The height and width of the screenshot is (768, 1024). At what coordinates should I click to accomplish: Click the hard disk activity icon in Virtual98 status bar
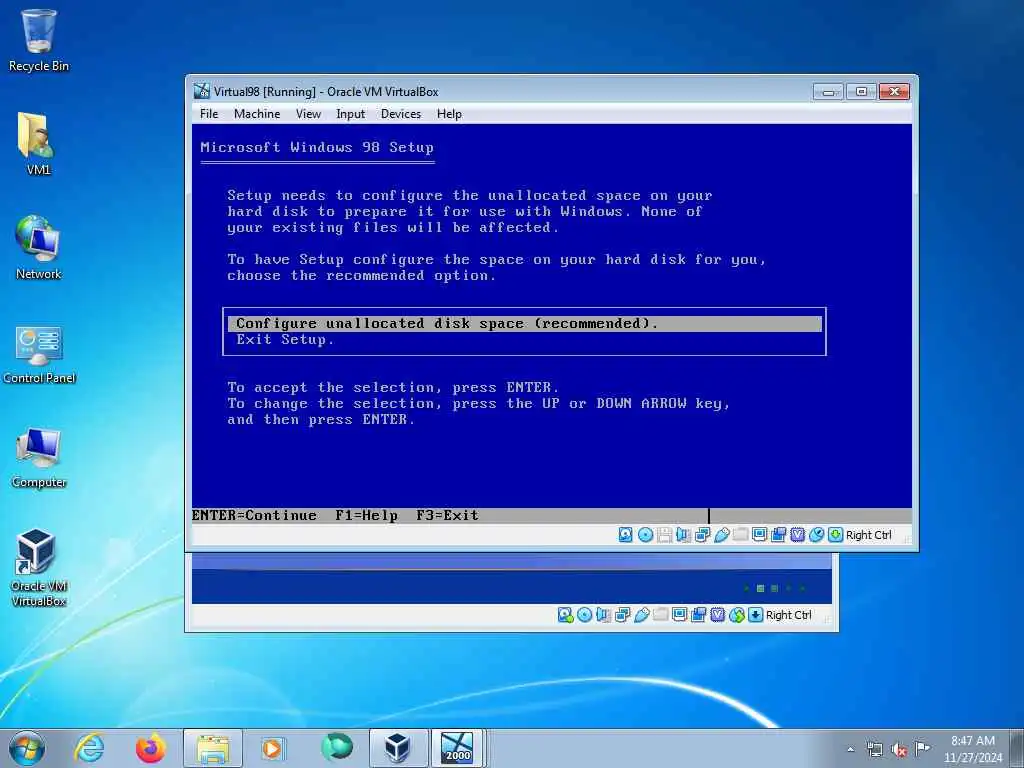pyautogui.click(x=626, y=535)
